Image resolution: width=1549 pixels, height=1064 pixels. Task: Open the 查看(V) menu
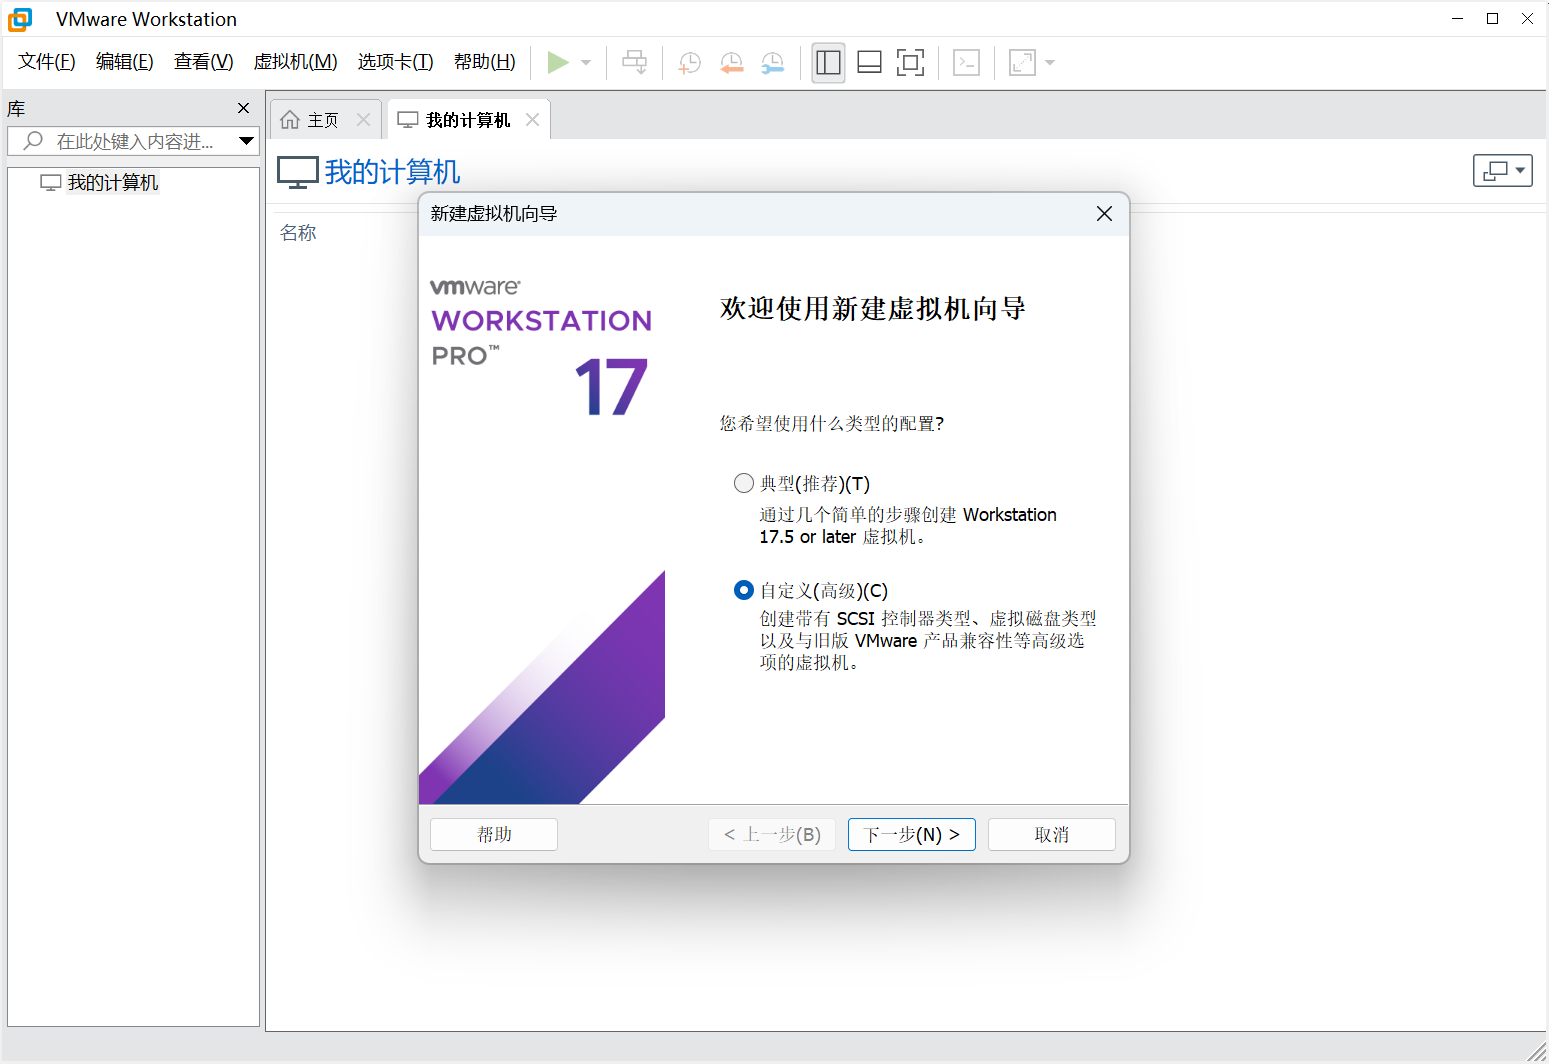[x=204, y=62]
